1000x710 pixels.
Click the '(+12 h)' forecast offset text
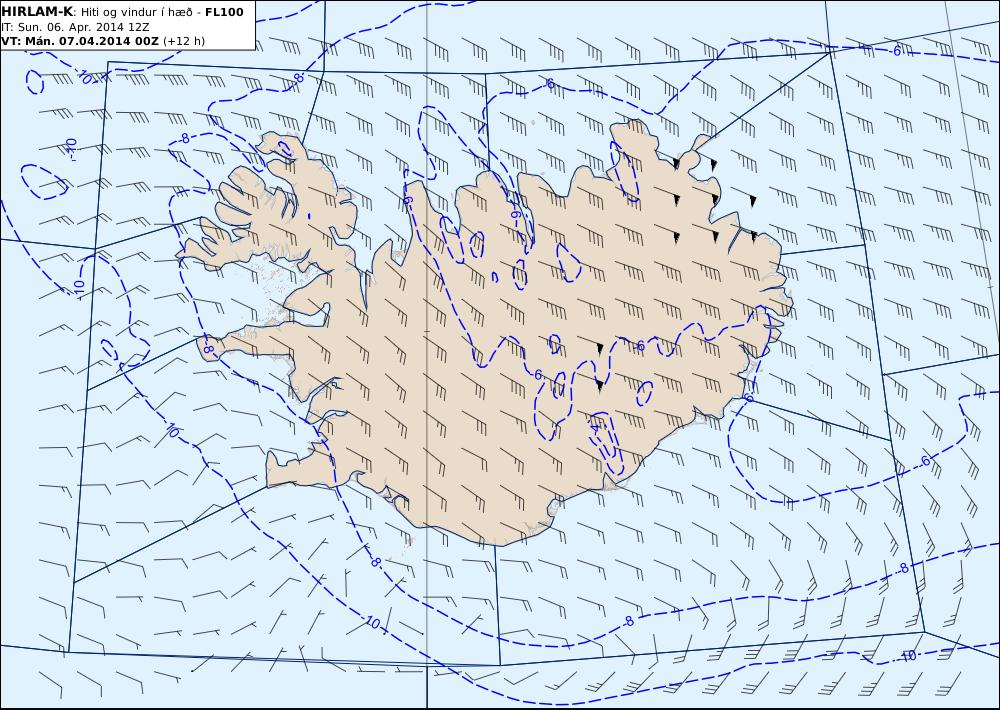(x=184, y=41)
